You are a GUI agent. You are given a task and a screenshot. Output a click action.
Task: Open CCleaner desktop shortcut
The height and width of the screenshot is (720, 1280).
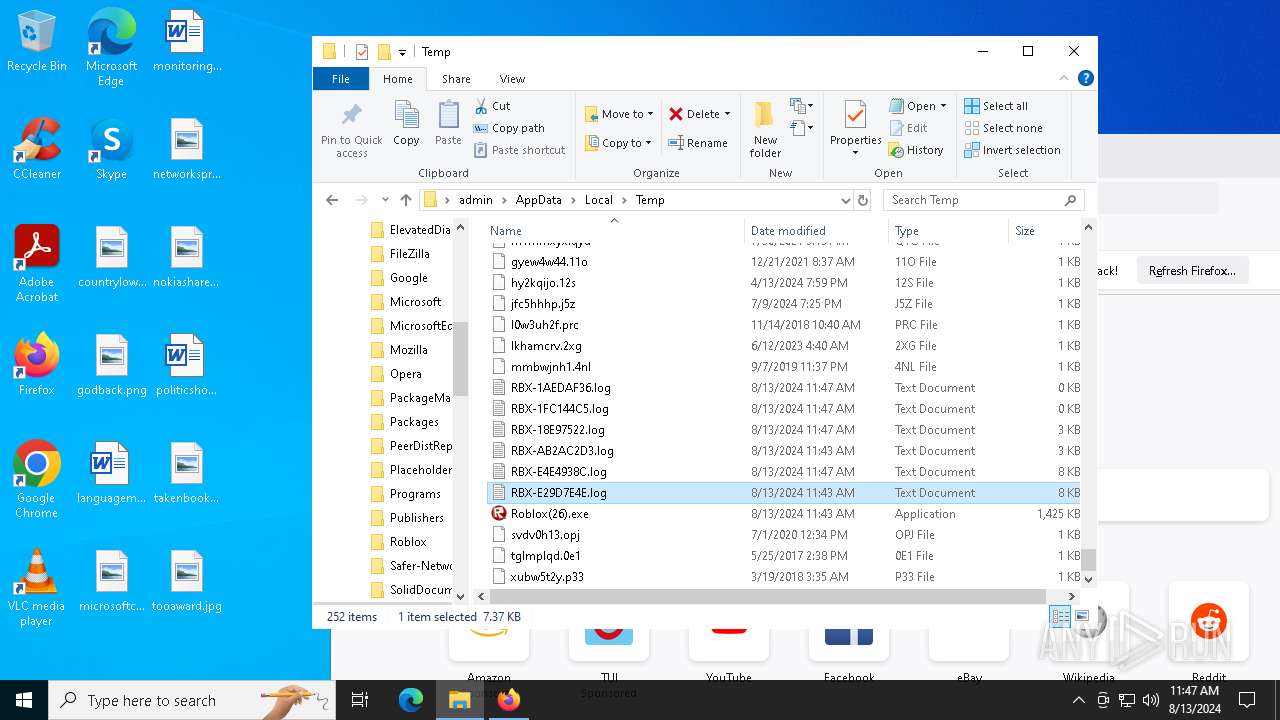tap(37, 149)
